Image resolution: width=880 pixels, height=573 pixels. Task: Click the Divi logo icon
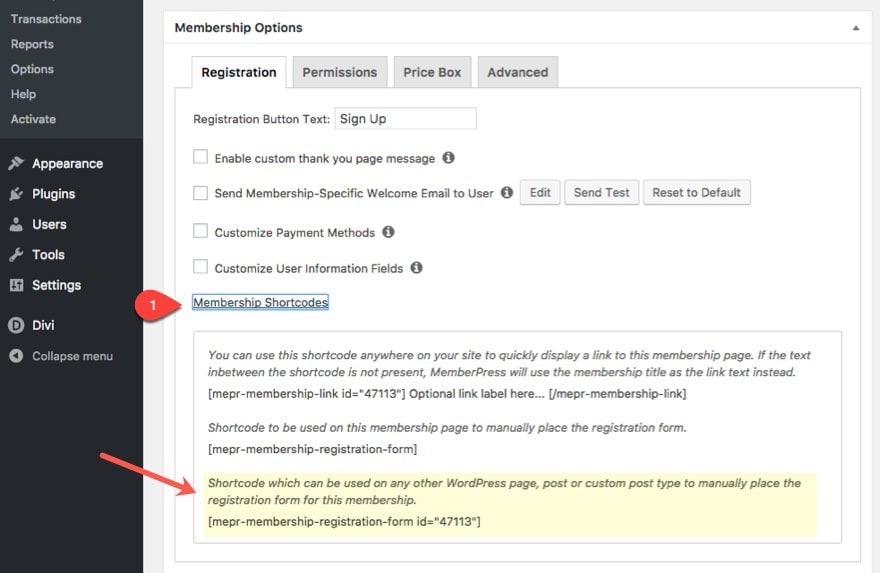[16, 325]
